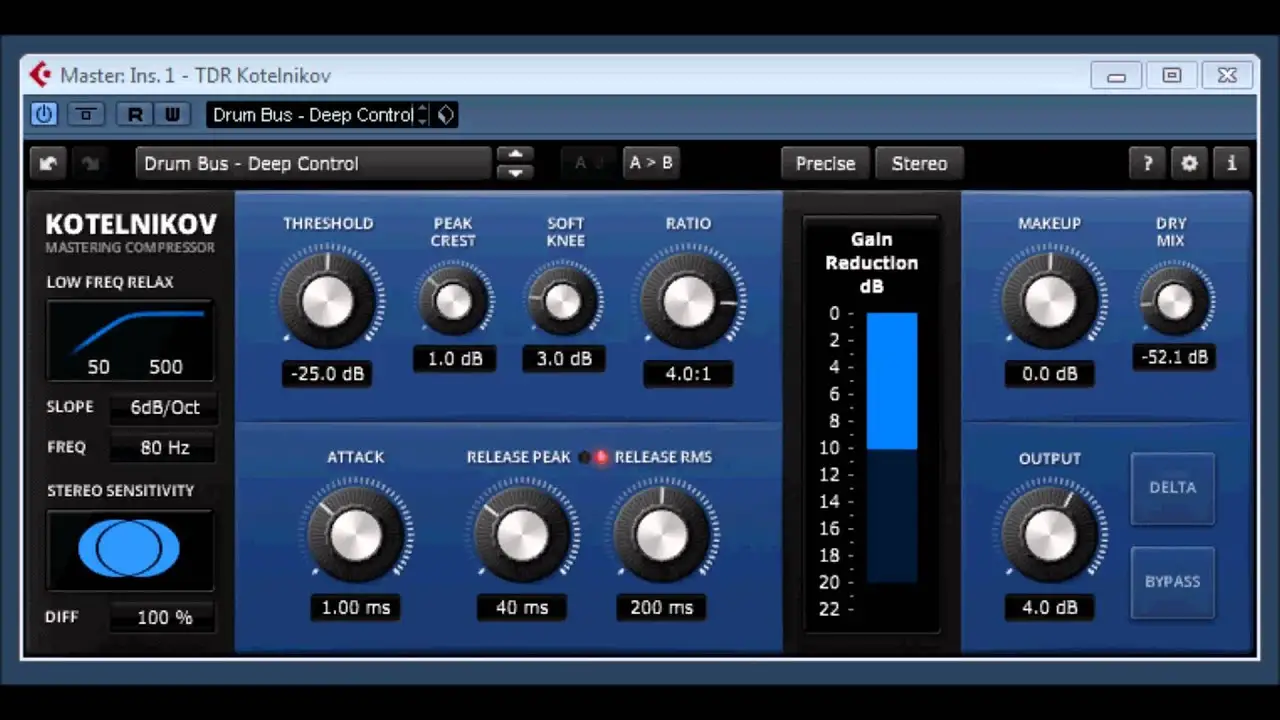Click the Output knob
The width and height of the screenshot is (1280, 720).
(1049, 535)
